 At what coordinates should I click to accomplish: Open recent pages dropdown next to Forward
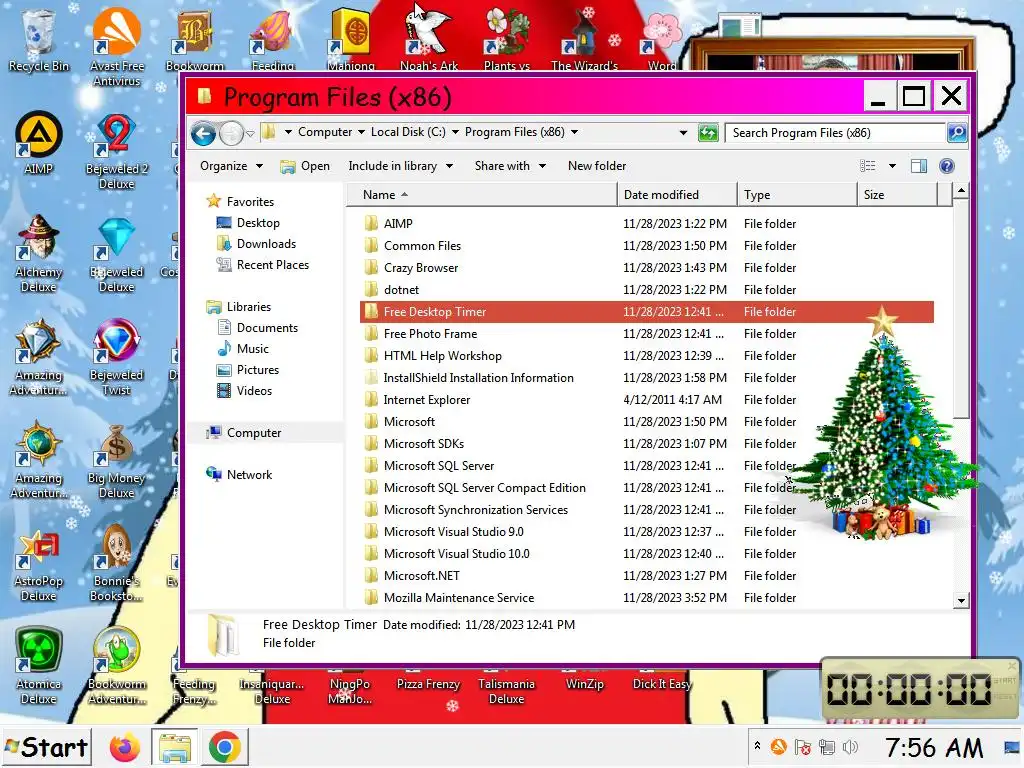(250, 133)
